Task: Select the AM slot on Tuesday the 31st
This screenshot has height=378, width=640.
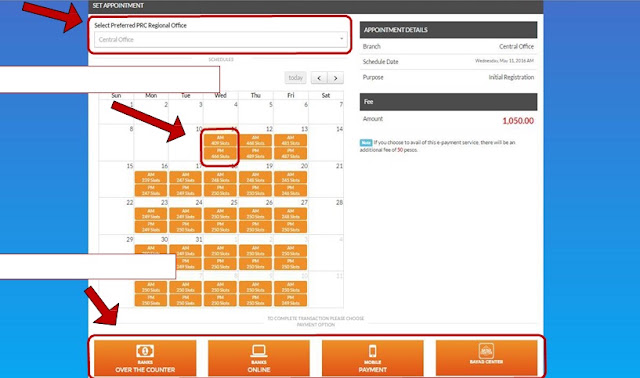Action: 186,251
